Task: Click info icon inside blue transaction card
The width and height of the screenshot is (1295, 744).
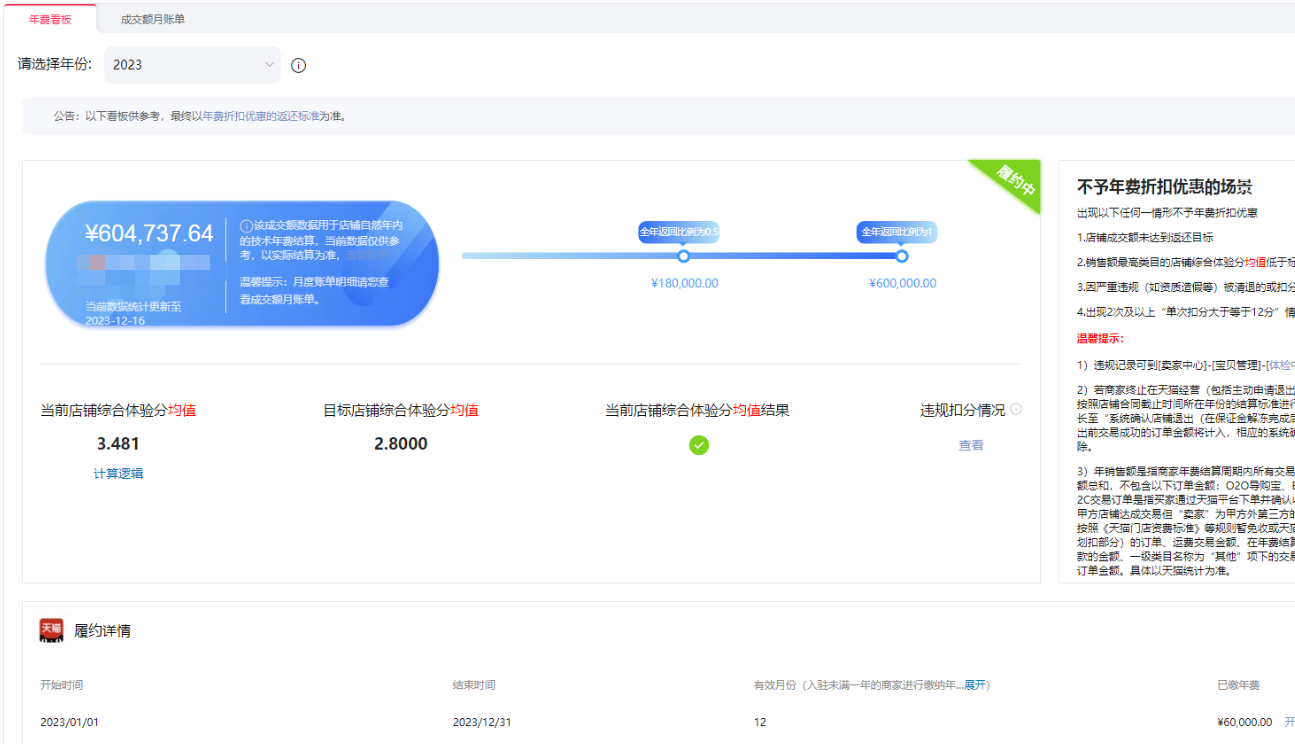Action: [247, 226]
